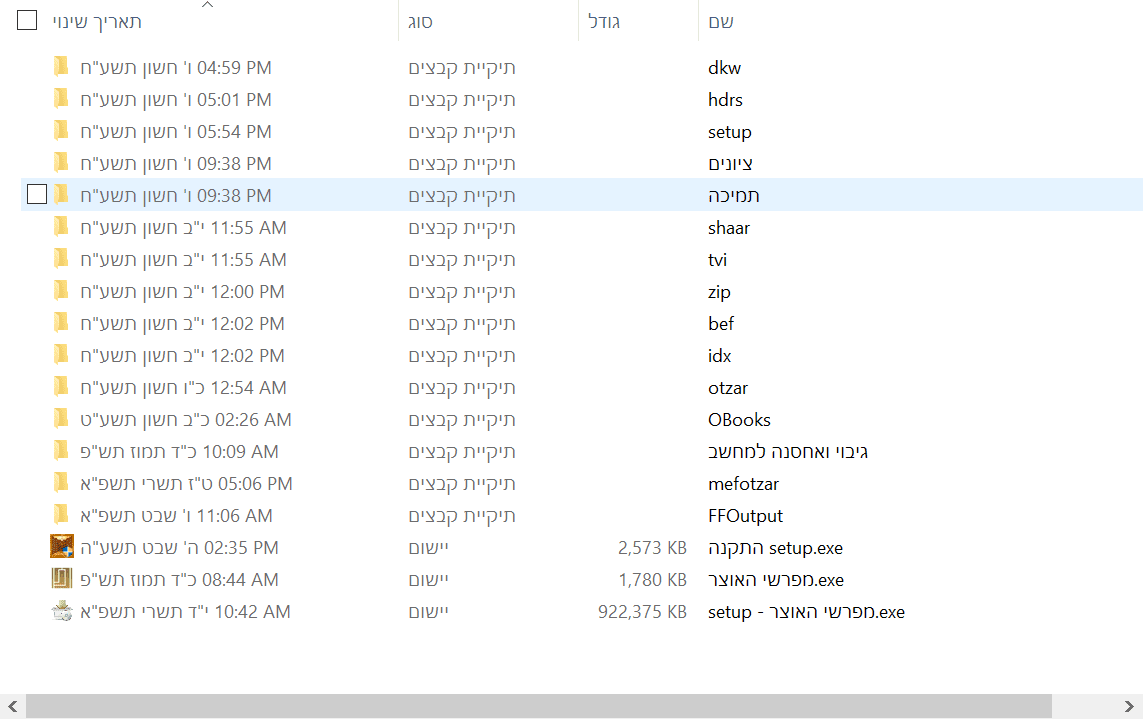Click the folder icon of bef
The height and width of the screenshot is (719, 1143).
click(61, 323)
